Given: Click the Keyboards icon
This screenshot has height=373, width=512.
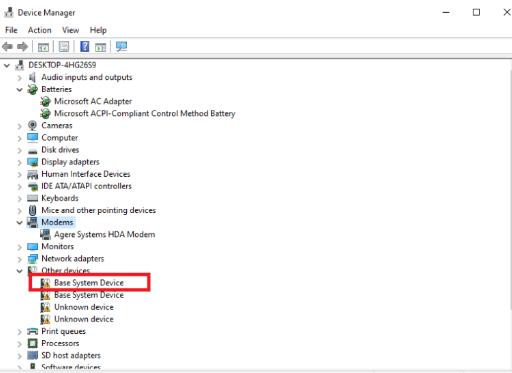Looking at the screenshot, I should tap(33, 198).
